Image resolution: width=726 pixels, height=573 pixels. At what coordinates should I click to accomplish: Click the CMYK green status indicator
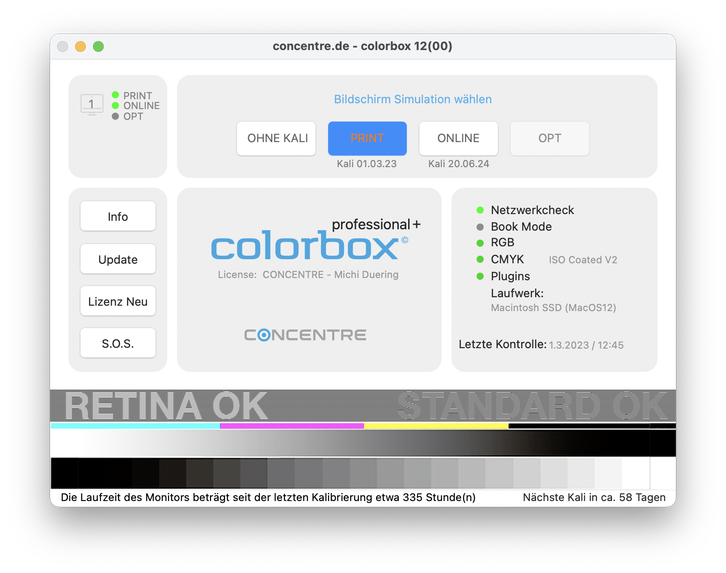[x=480, y=259]
